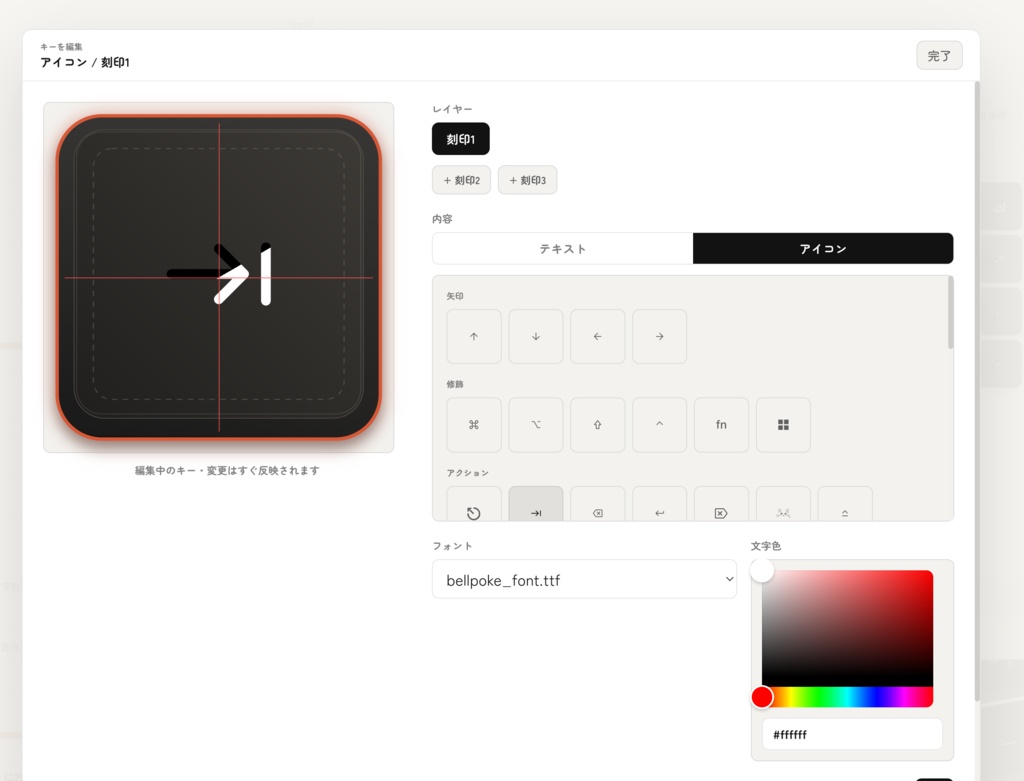This screenshot has height=781, width=1024.
Task: Select the rotate-back escape icon
Action: click(473, 504)
